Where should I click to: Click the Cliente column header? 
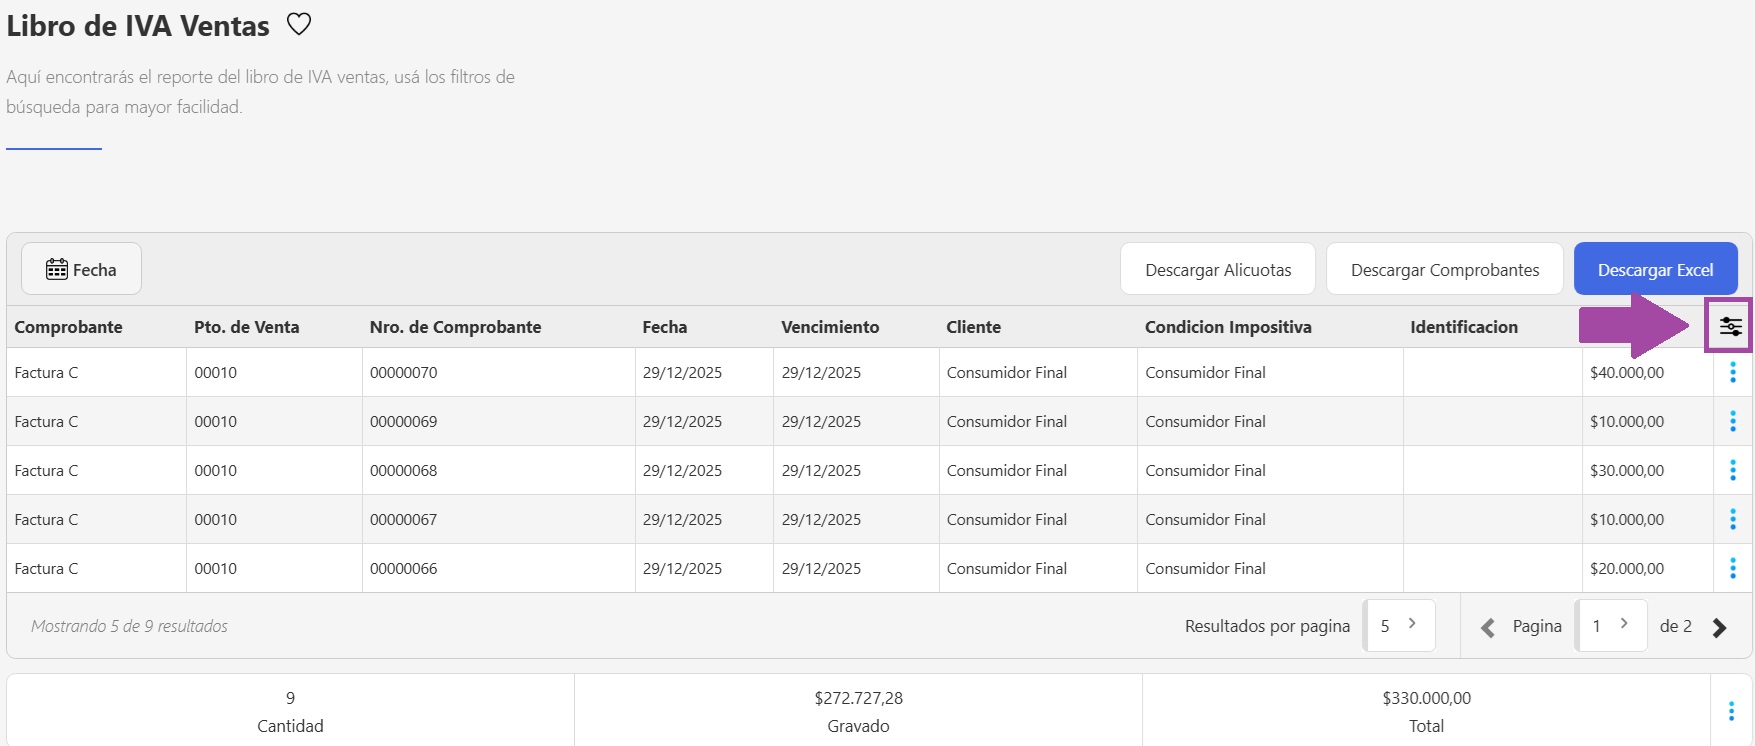point(973,327)
